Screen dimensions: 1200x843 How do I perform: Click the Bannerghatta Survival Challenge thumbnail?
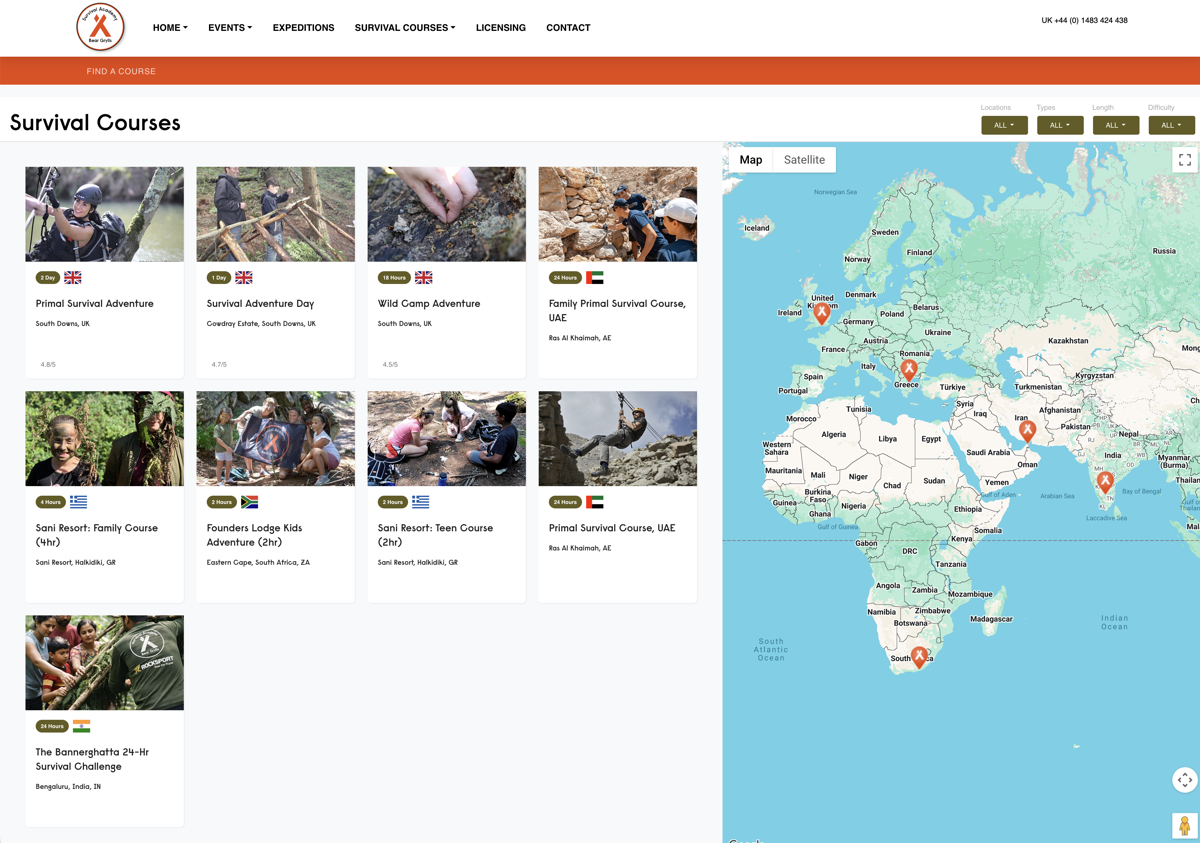click(104, 662)
